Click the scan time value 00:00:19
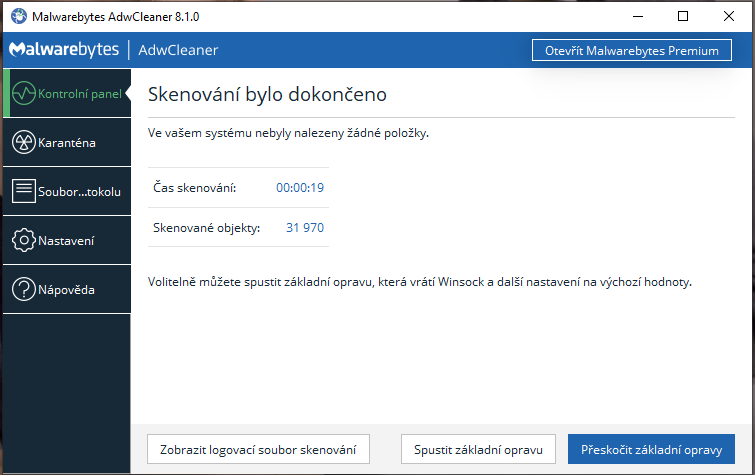Screen dimensions: 755x475 (x=300, y=187)
